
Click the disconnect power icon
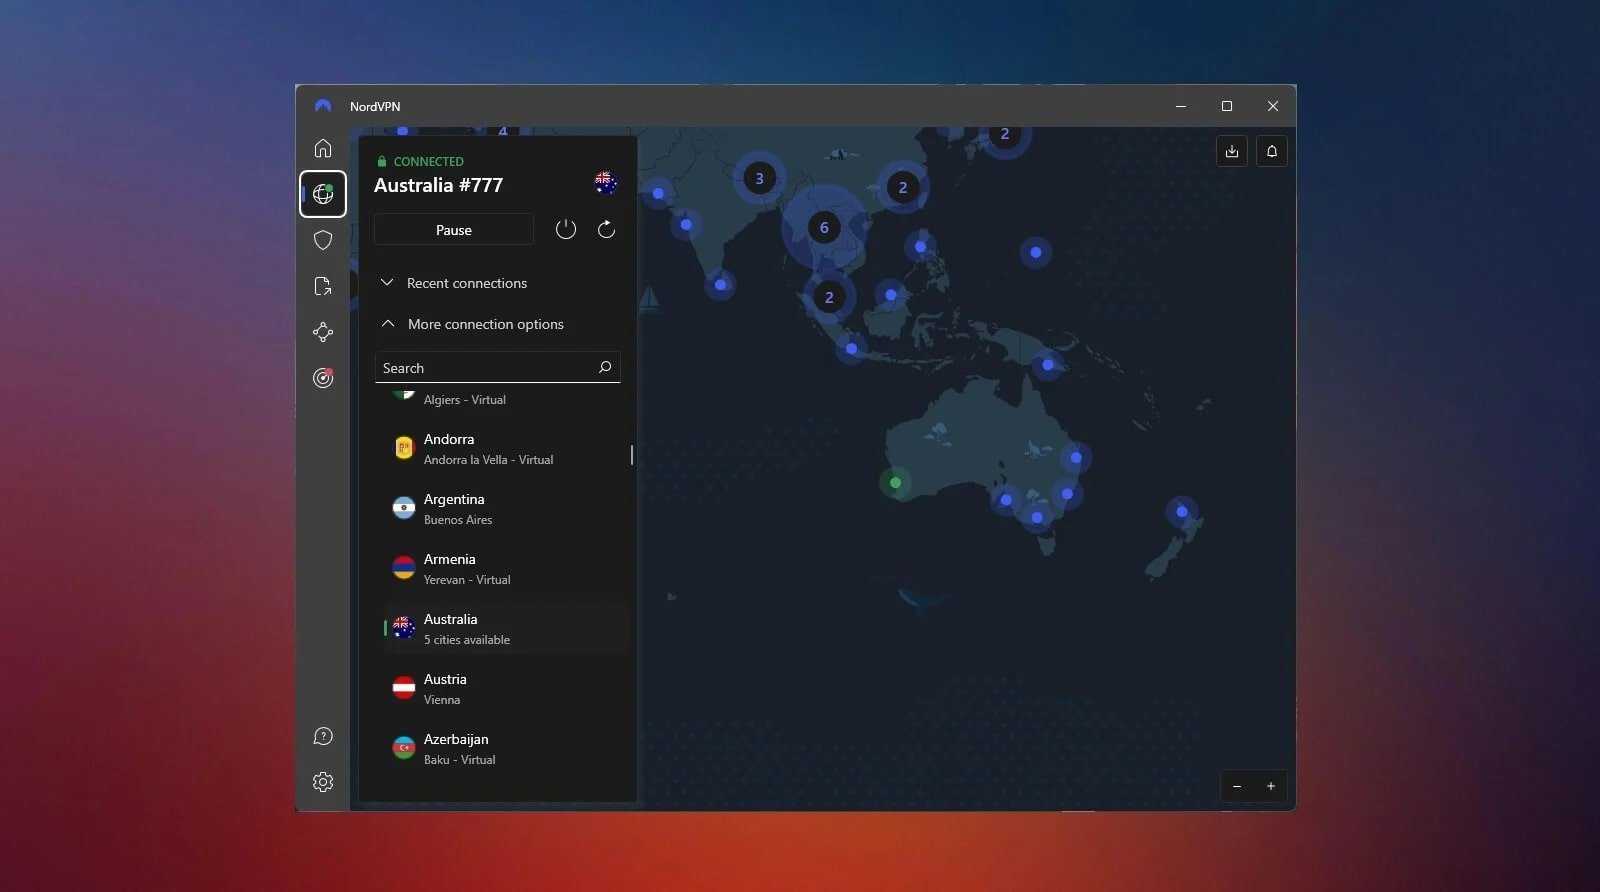566,229
